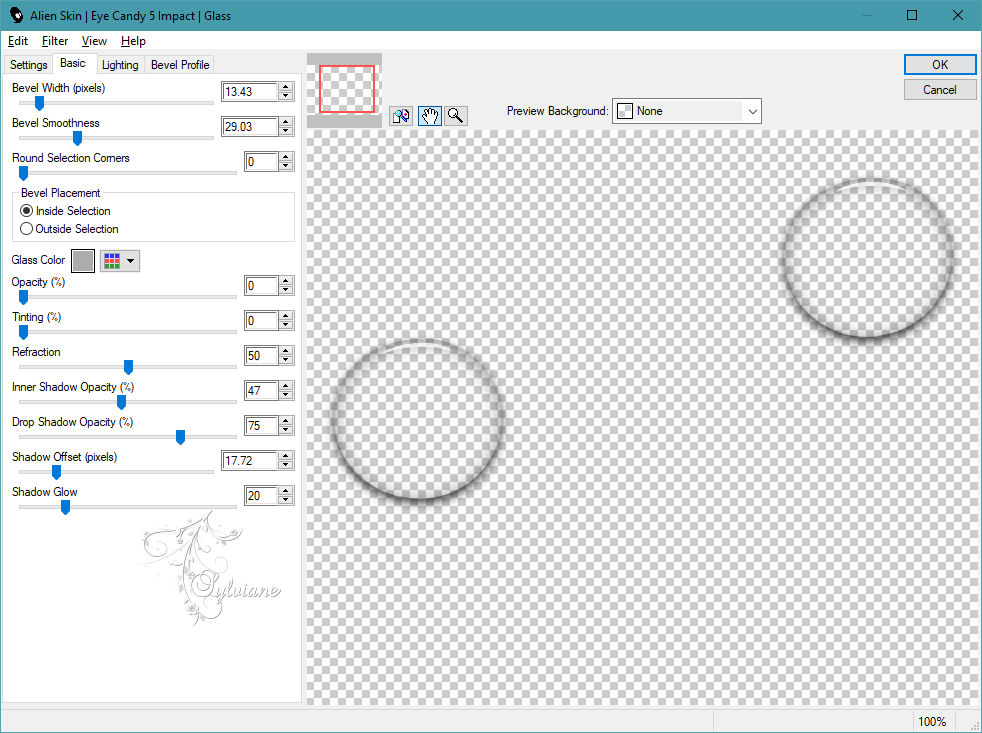Close the Eye Candy Glass window
982x733 pixels.
[958, 15]
